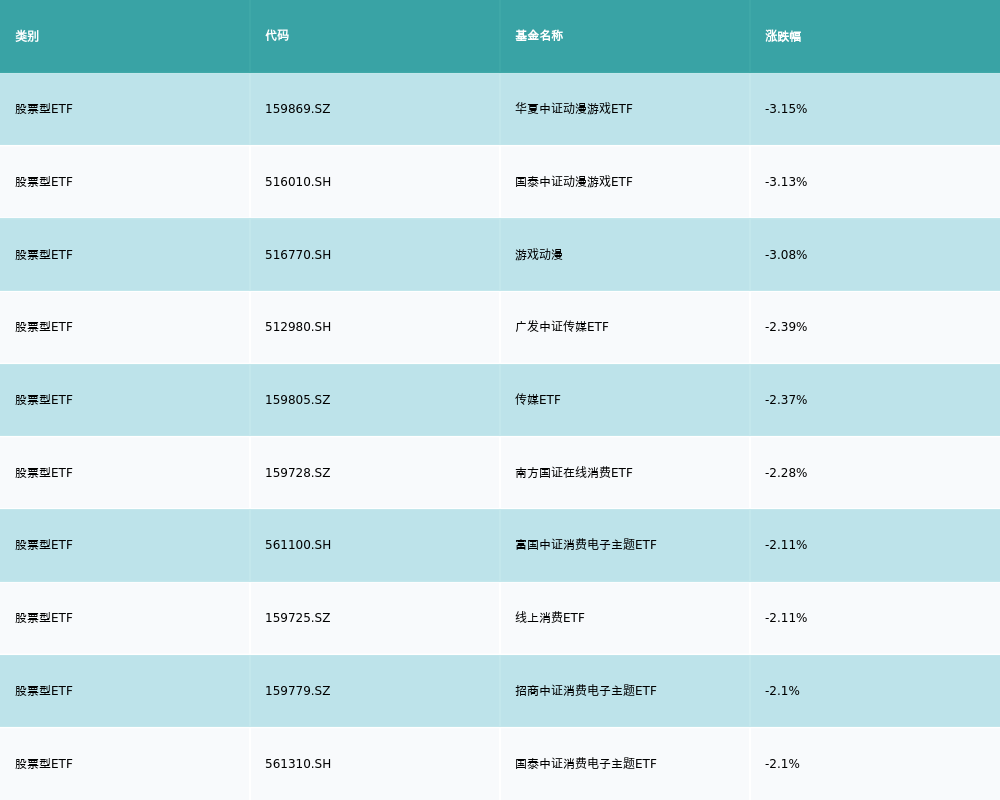Open 广发中证传媒ETF fund name
The width and height of the screenshot is (1000, 800).
561,327
